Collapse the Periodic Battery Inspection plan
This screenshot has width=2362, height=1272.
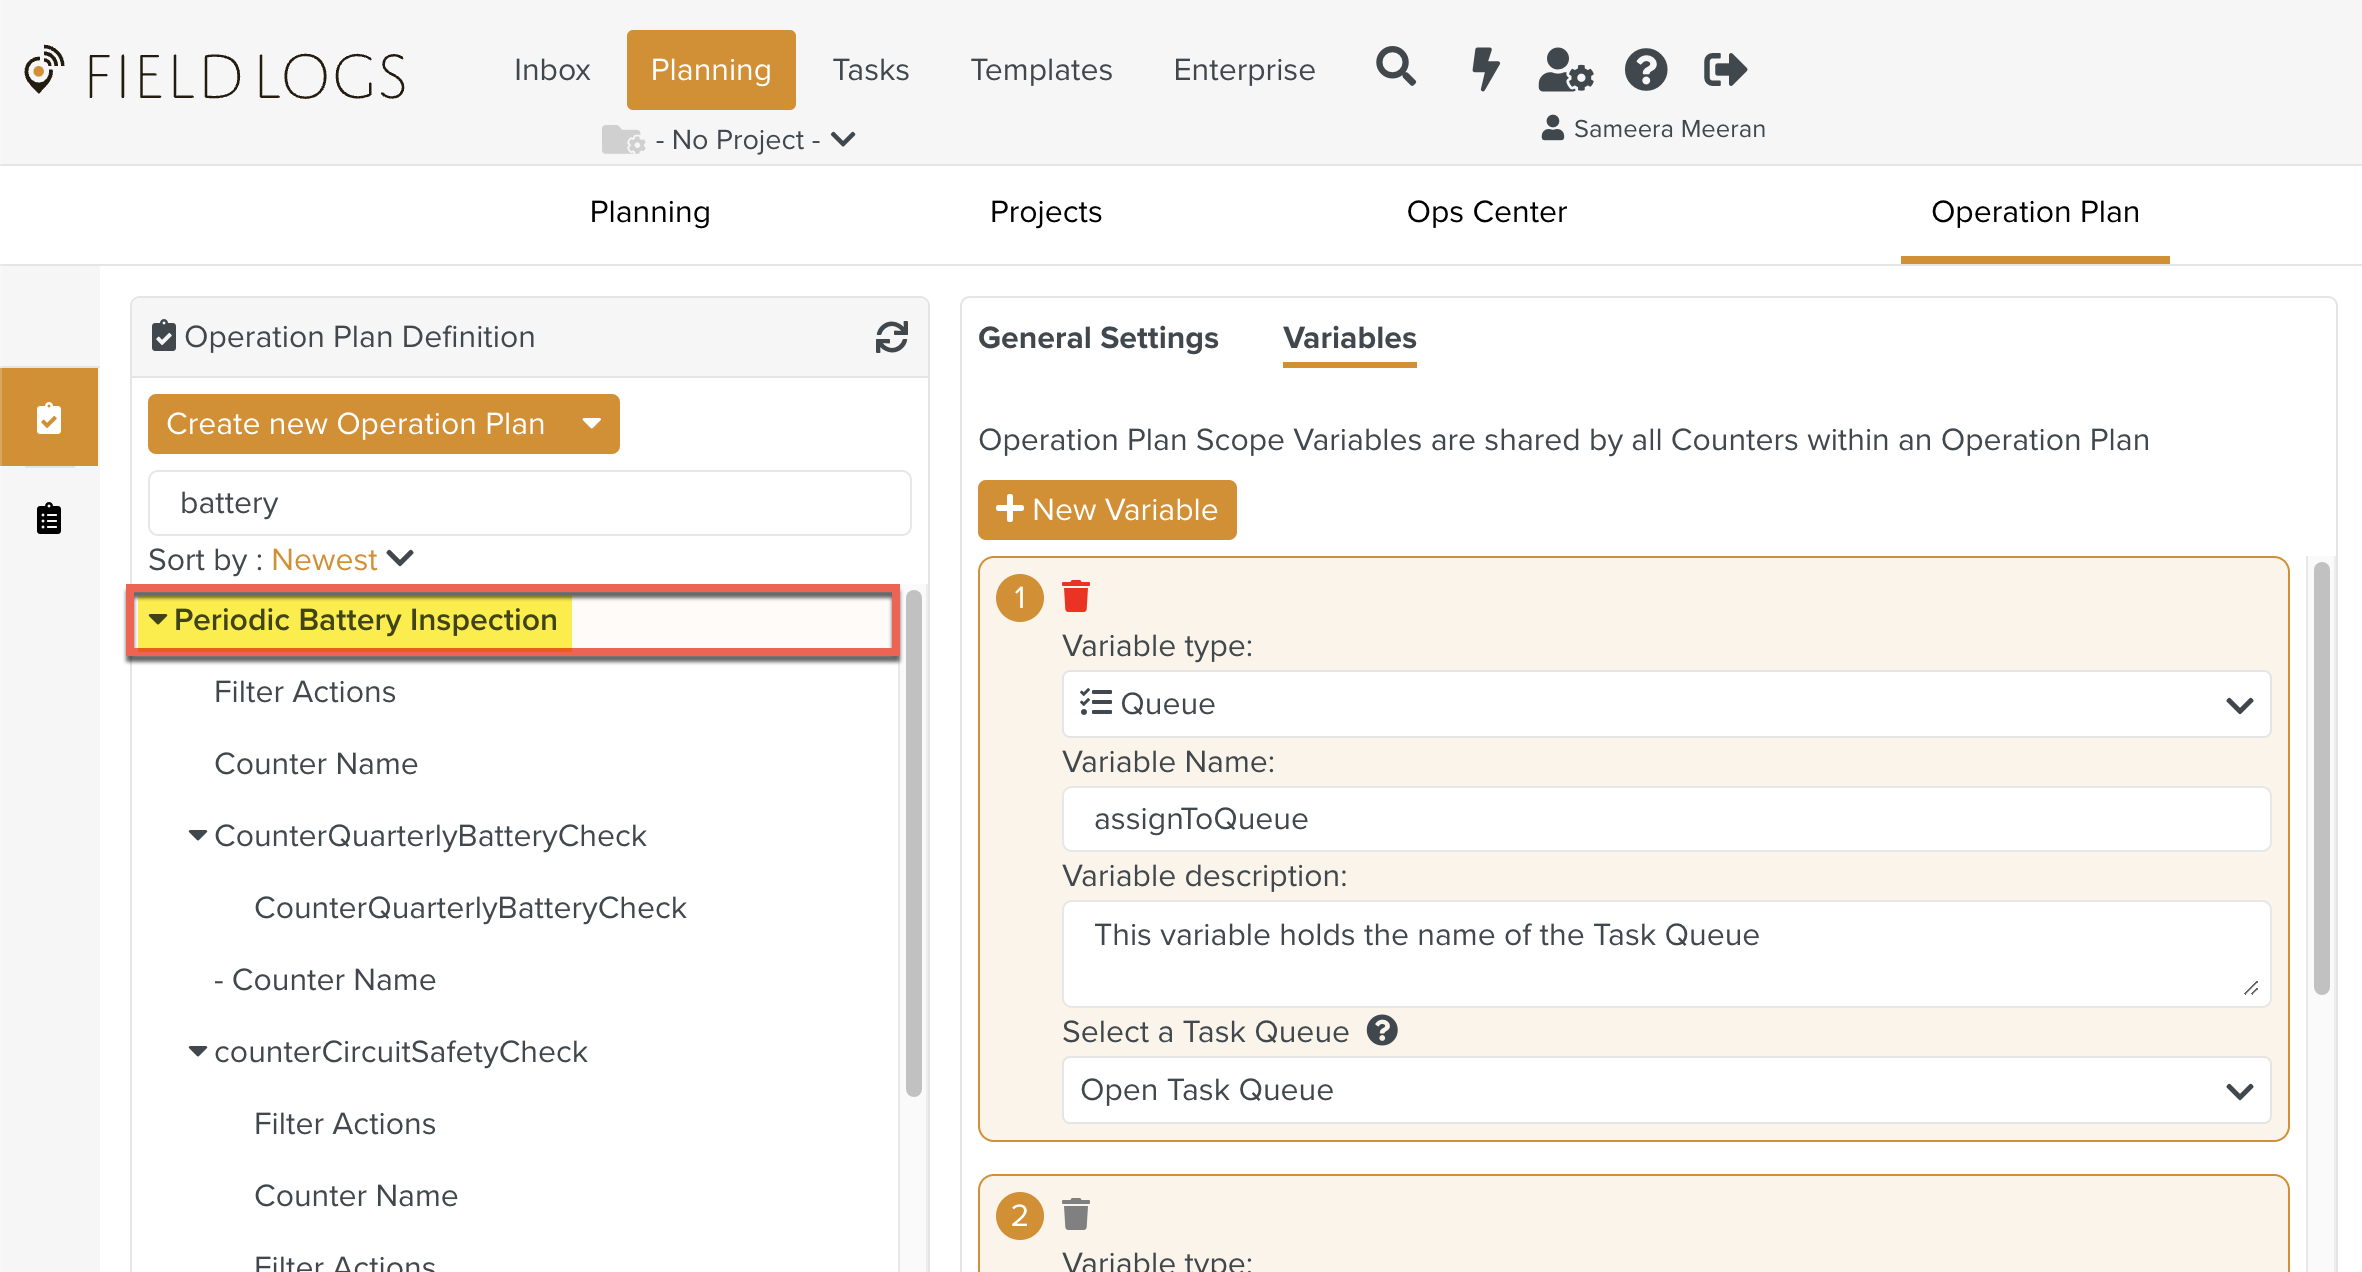point(158,620)
